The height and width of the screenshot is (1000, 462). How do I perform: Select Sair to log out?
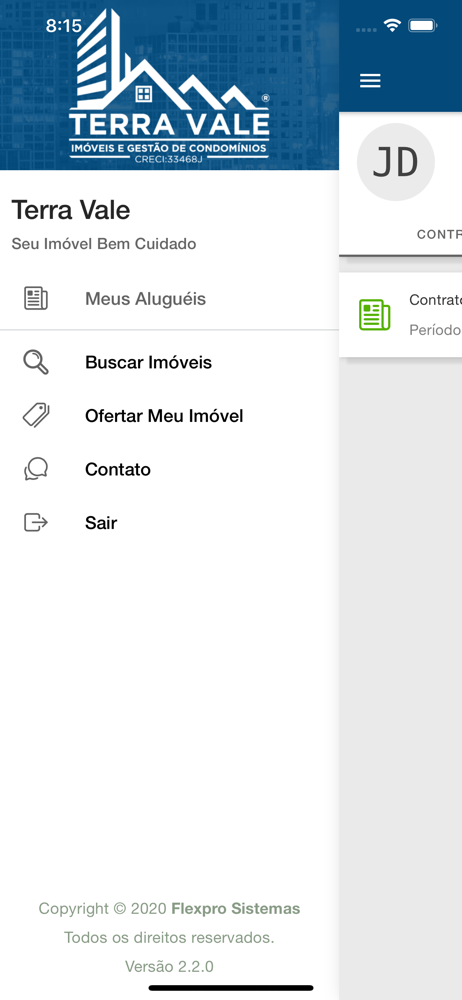tap(169, 523)
